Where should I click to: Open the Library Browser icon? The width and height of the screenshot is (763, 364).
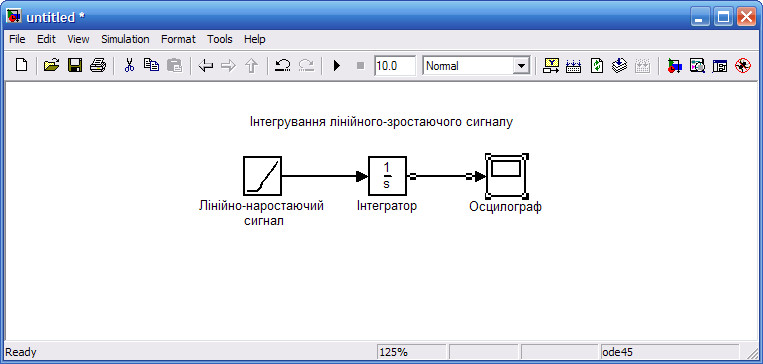674,65
